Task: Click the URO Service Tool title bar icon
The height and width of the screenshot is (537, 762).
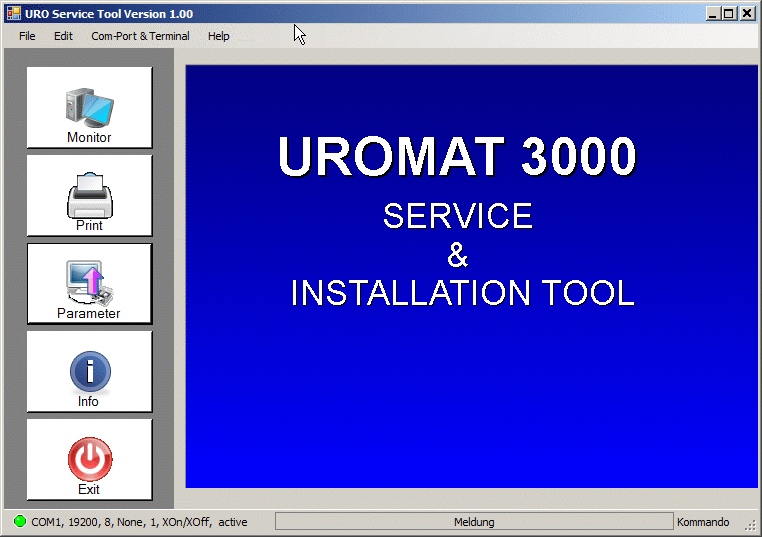Action: 13,14
